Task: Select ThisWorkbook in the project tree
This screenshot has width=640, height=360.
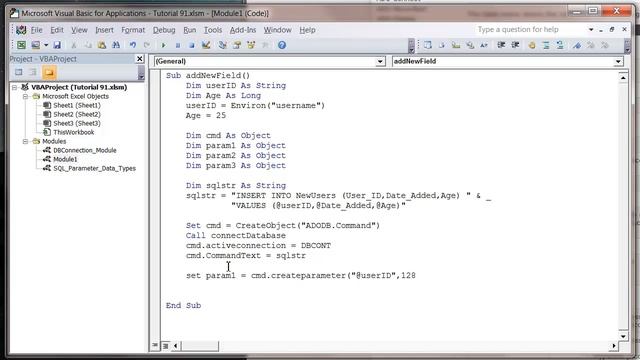Action: pos(73,132)
